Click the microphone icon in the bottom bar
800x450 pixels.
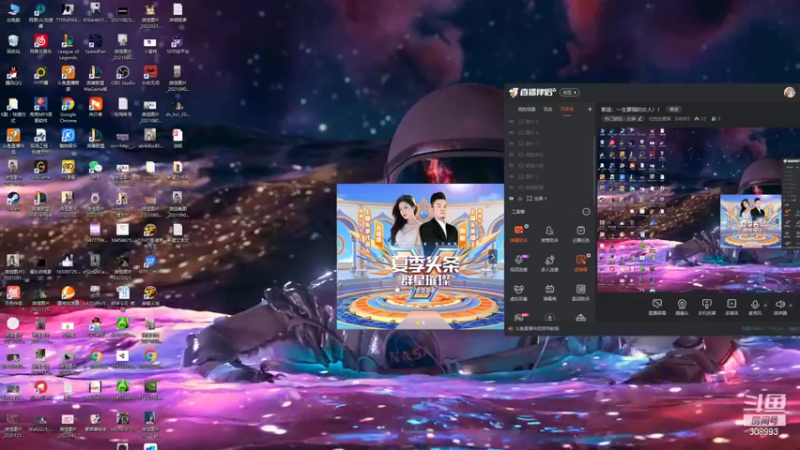755,304
